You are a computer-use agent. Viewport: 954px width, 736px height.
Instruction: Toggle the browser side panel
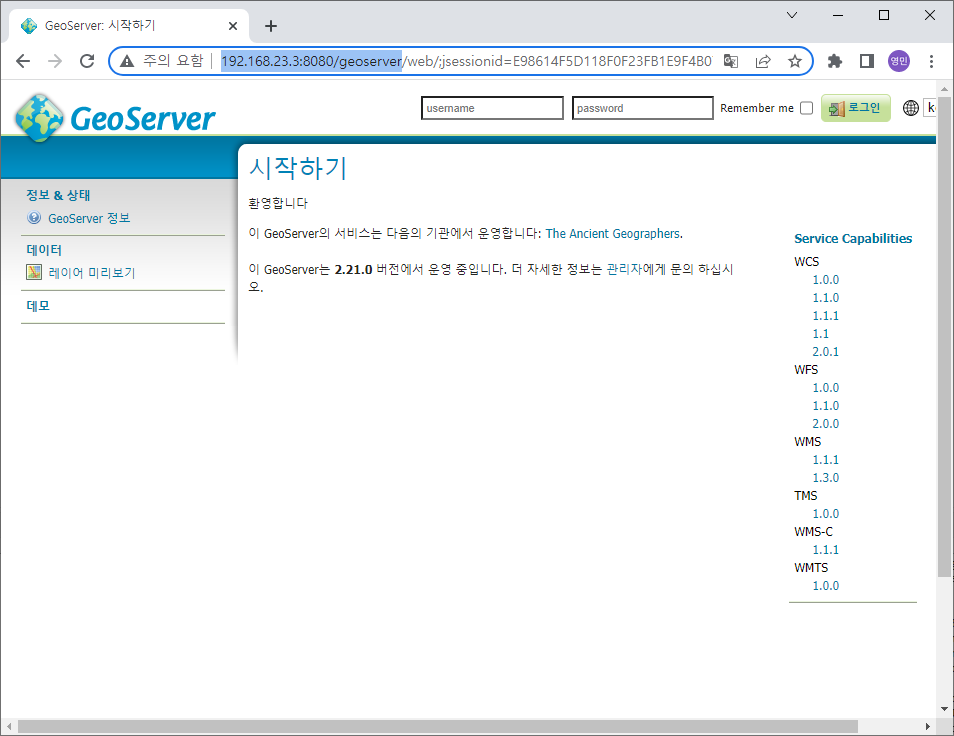(x=867, y=61)
